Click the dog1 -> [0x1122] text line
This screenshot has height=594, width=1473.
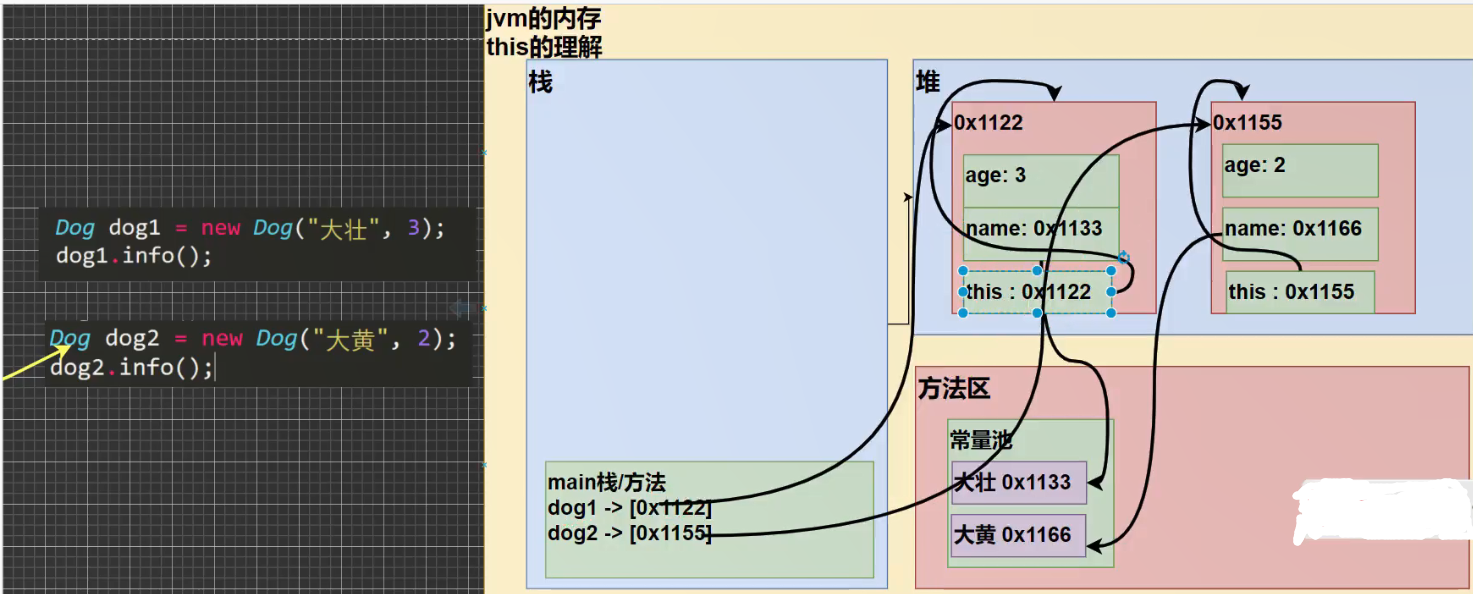tap(628, 508)
